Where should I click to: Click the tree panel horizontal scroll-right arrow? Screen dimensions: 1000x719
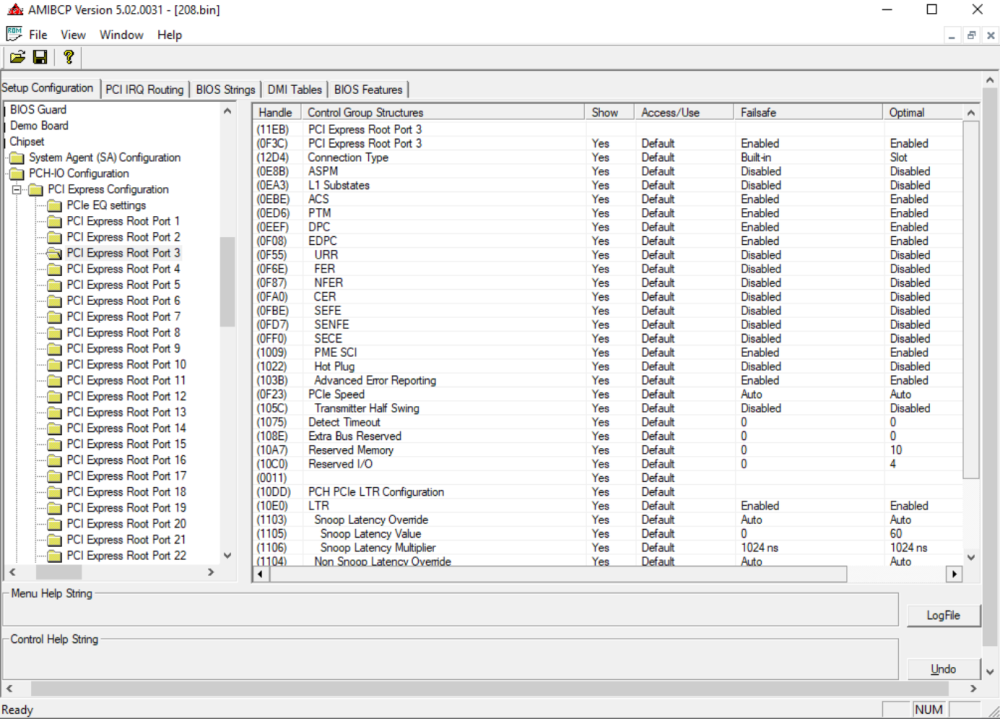coord(211,572)
